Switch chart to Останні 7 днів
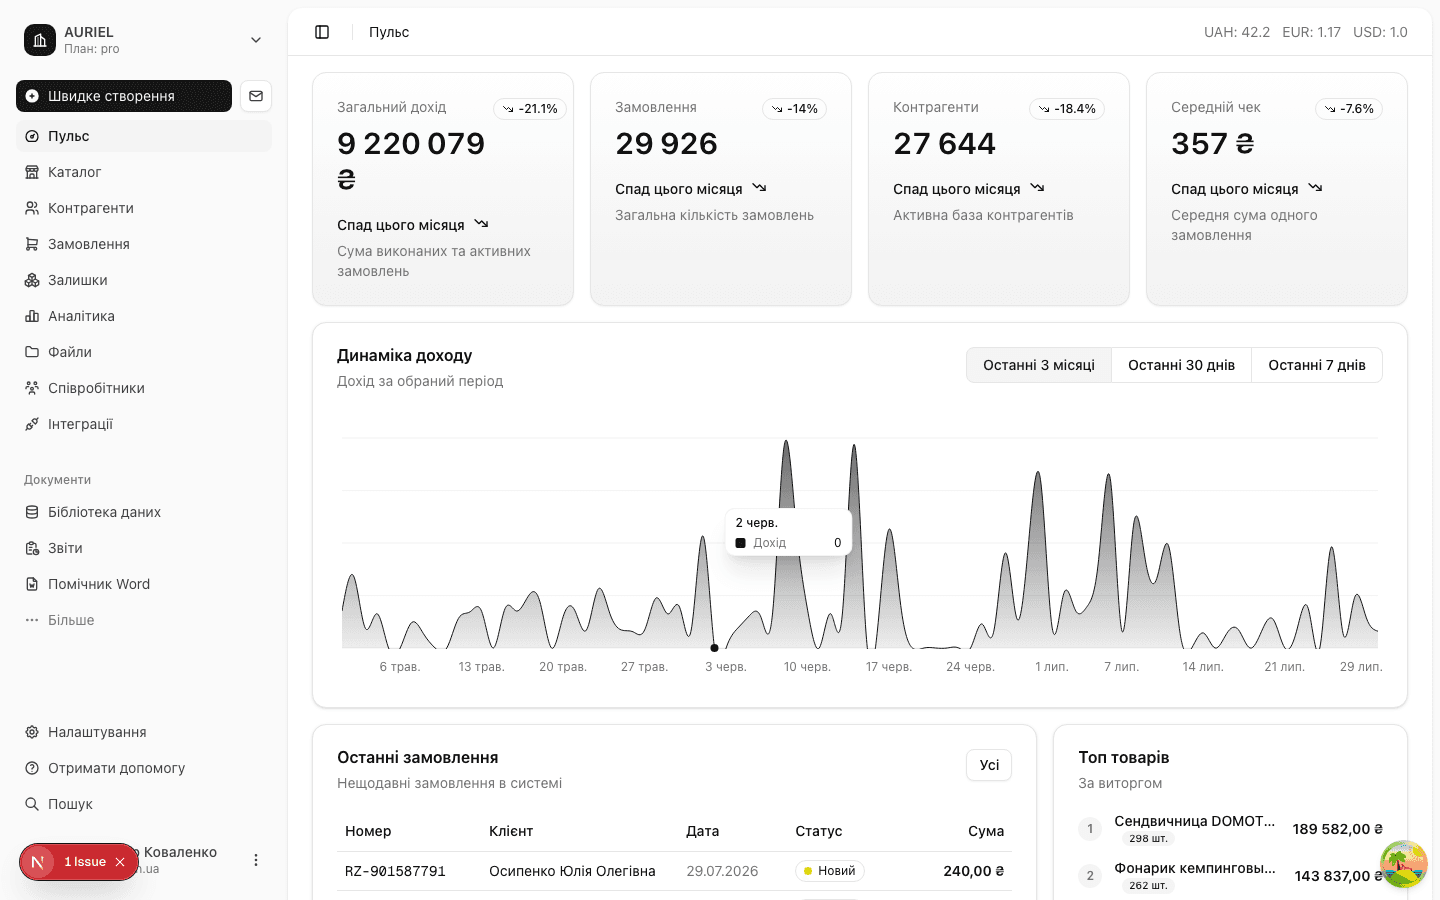This screenshot has width=1440, height=900. point(1317,365)
